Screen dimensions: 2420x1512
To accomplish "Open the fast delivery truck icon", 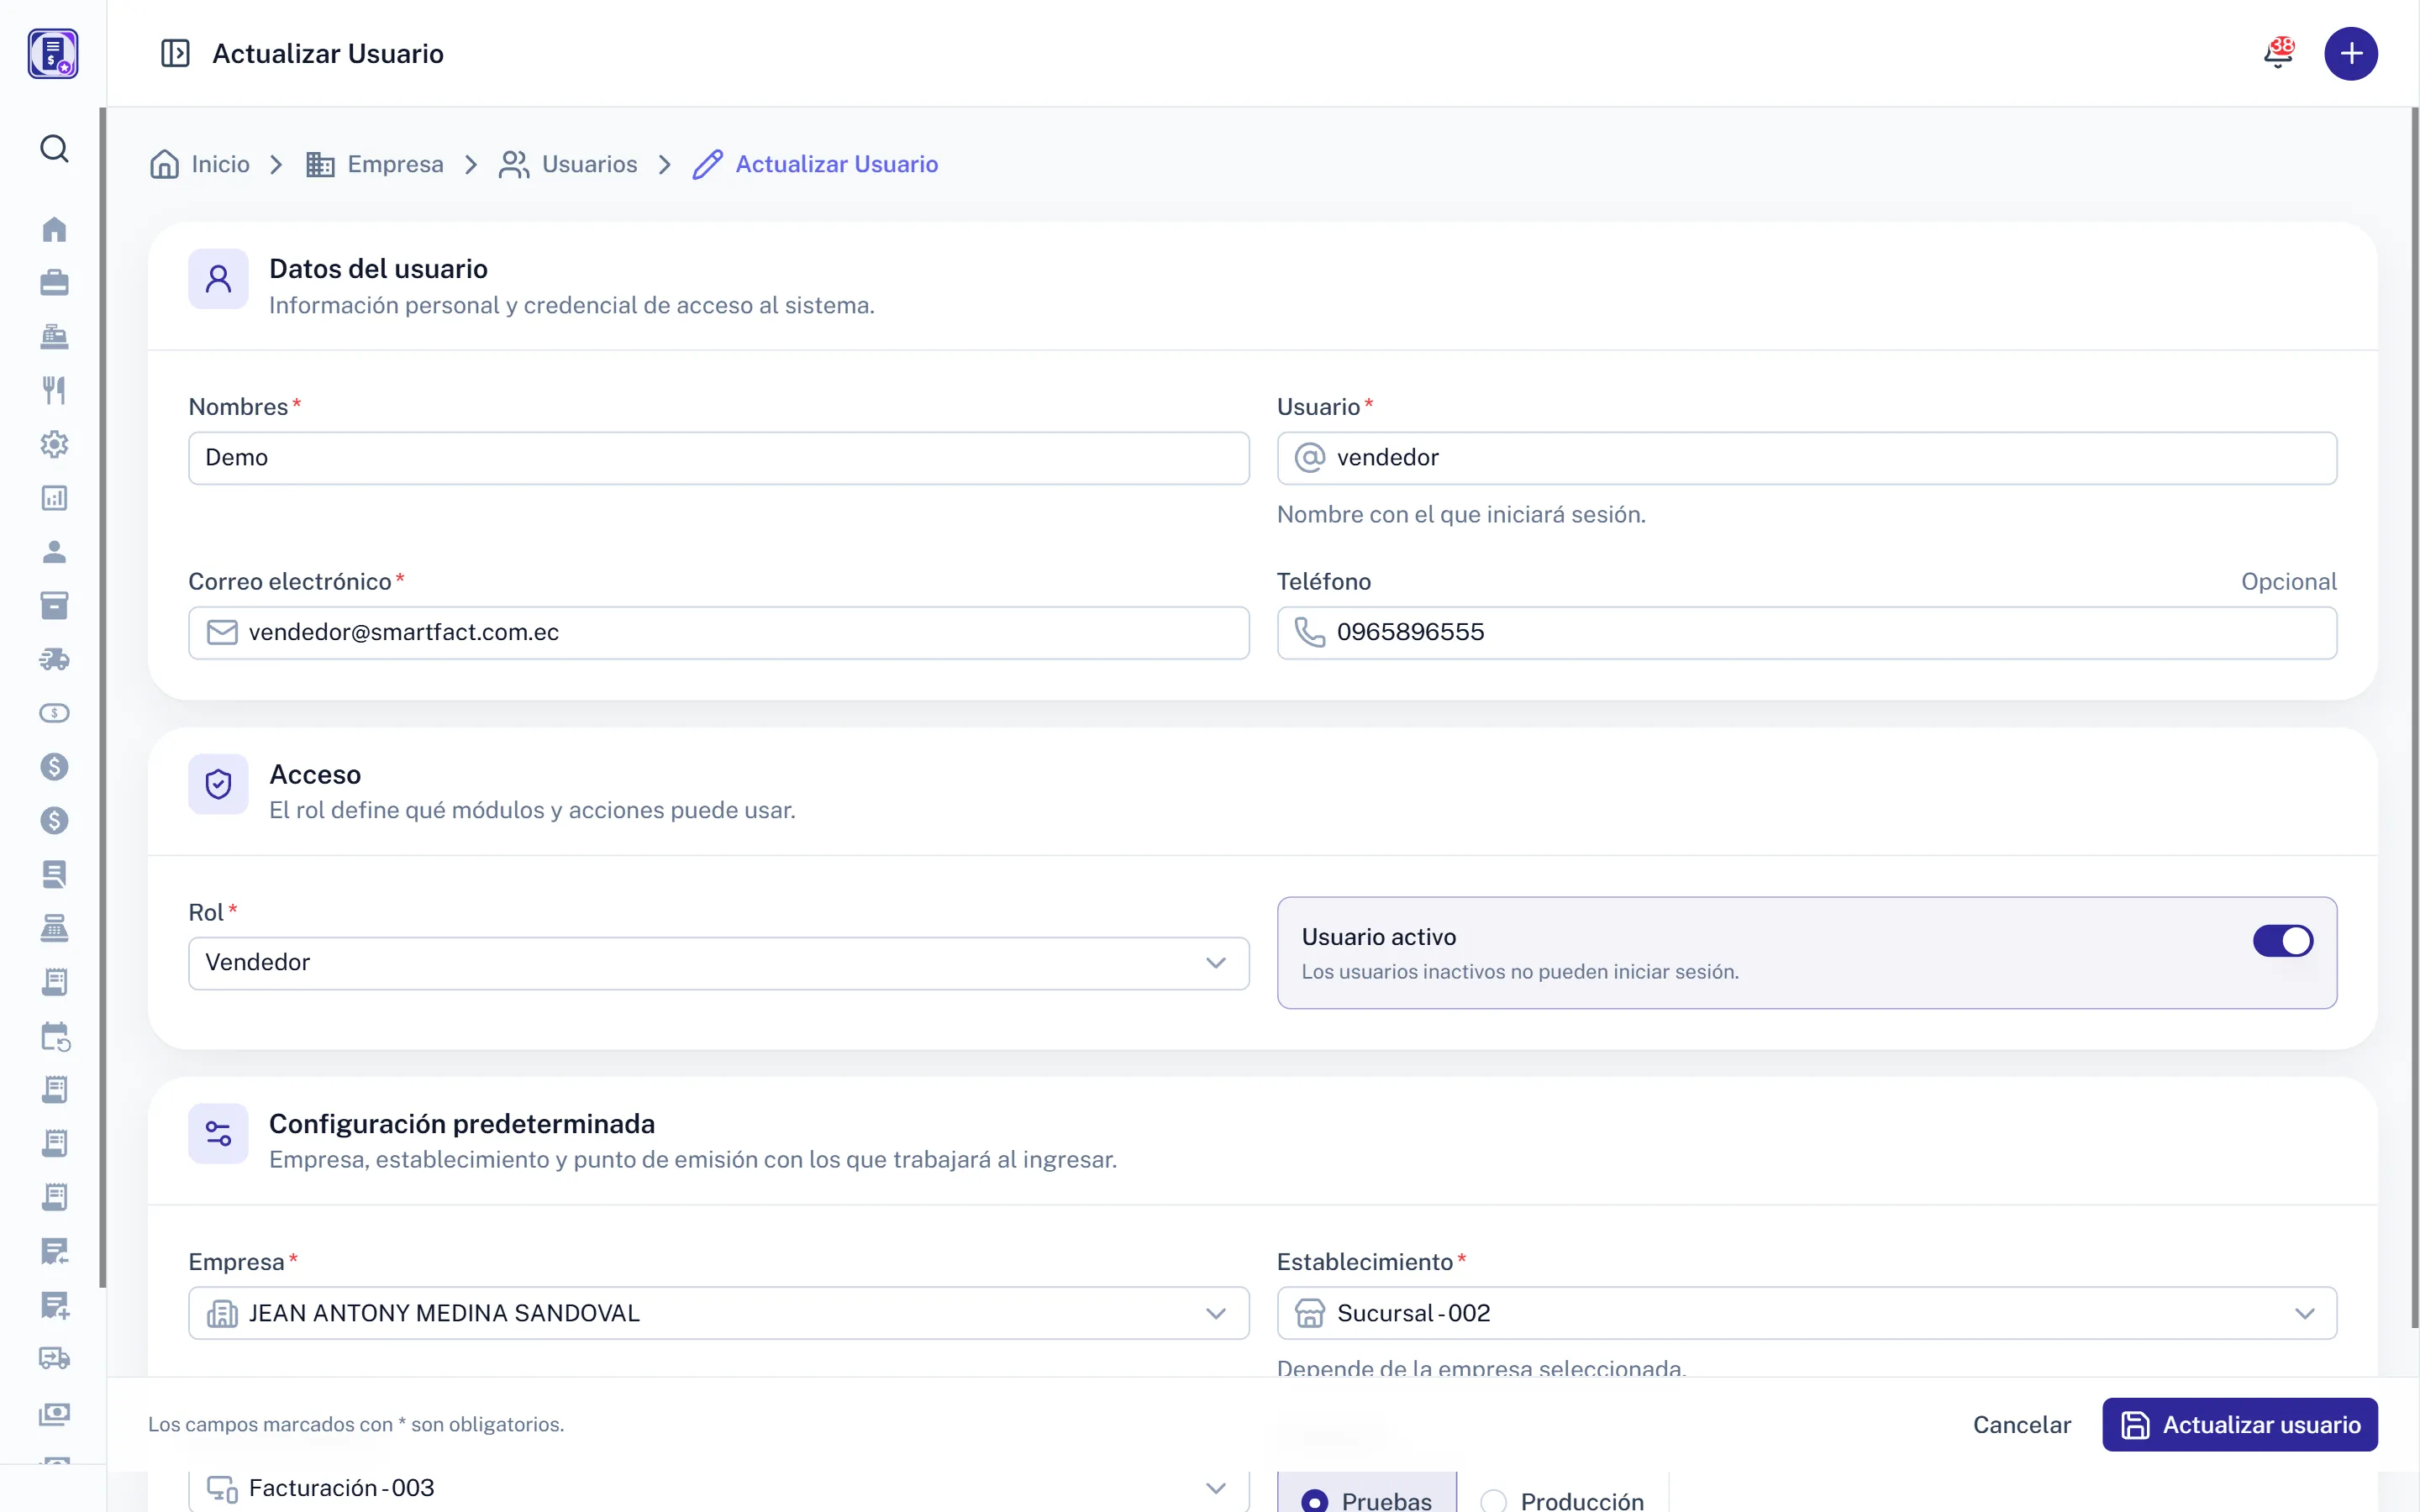I will 54,659.
